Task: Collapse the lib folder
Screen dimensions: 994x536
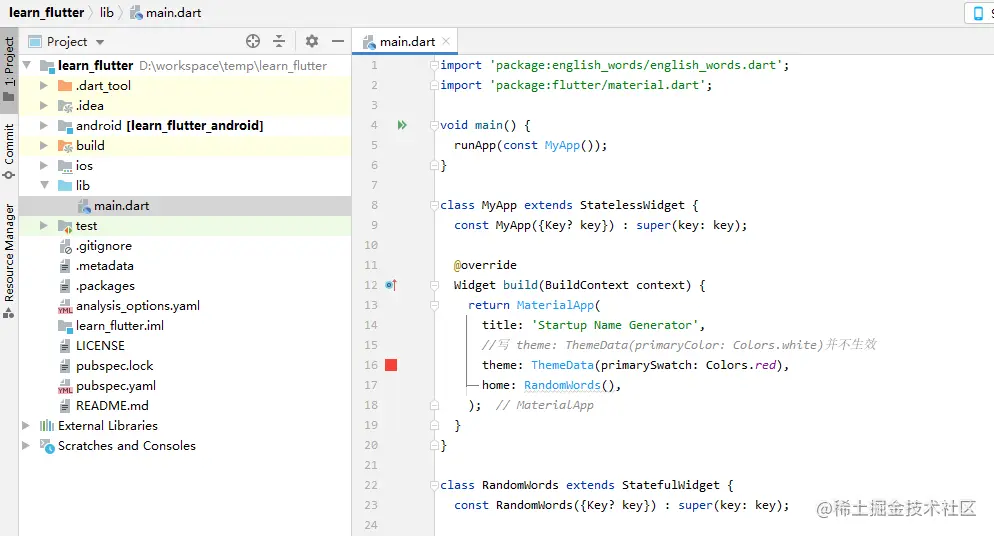Action: [44, 185]
